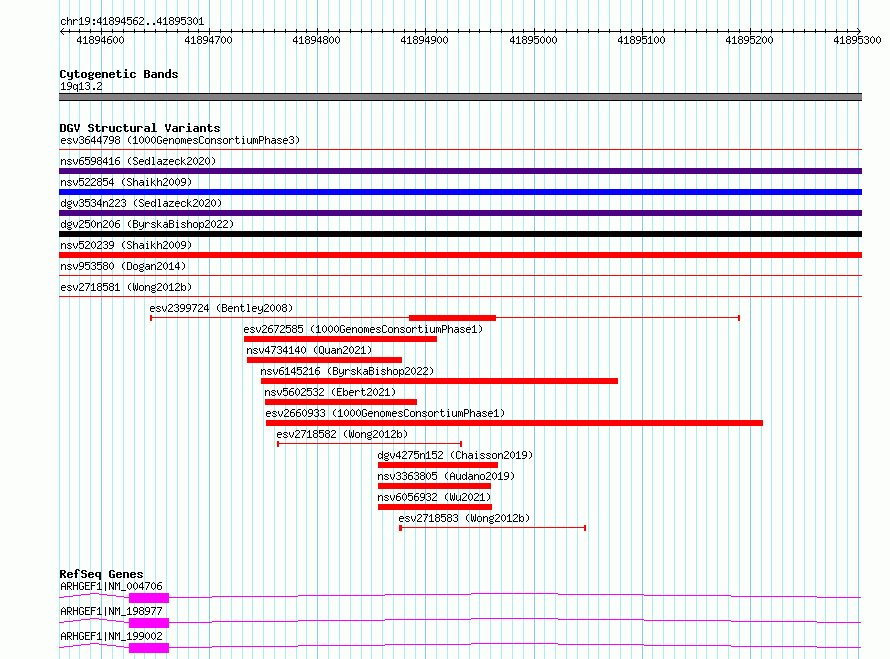
Task: Click the nsv4734140 (Quan2021) red bar
Action: 325,360
